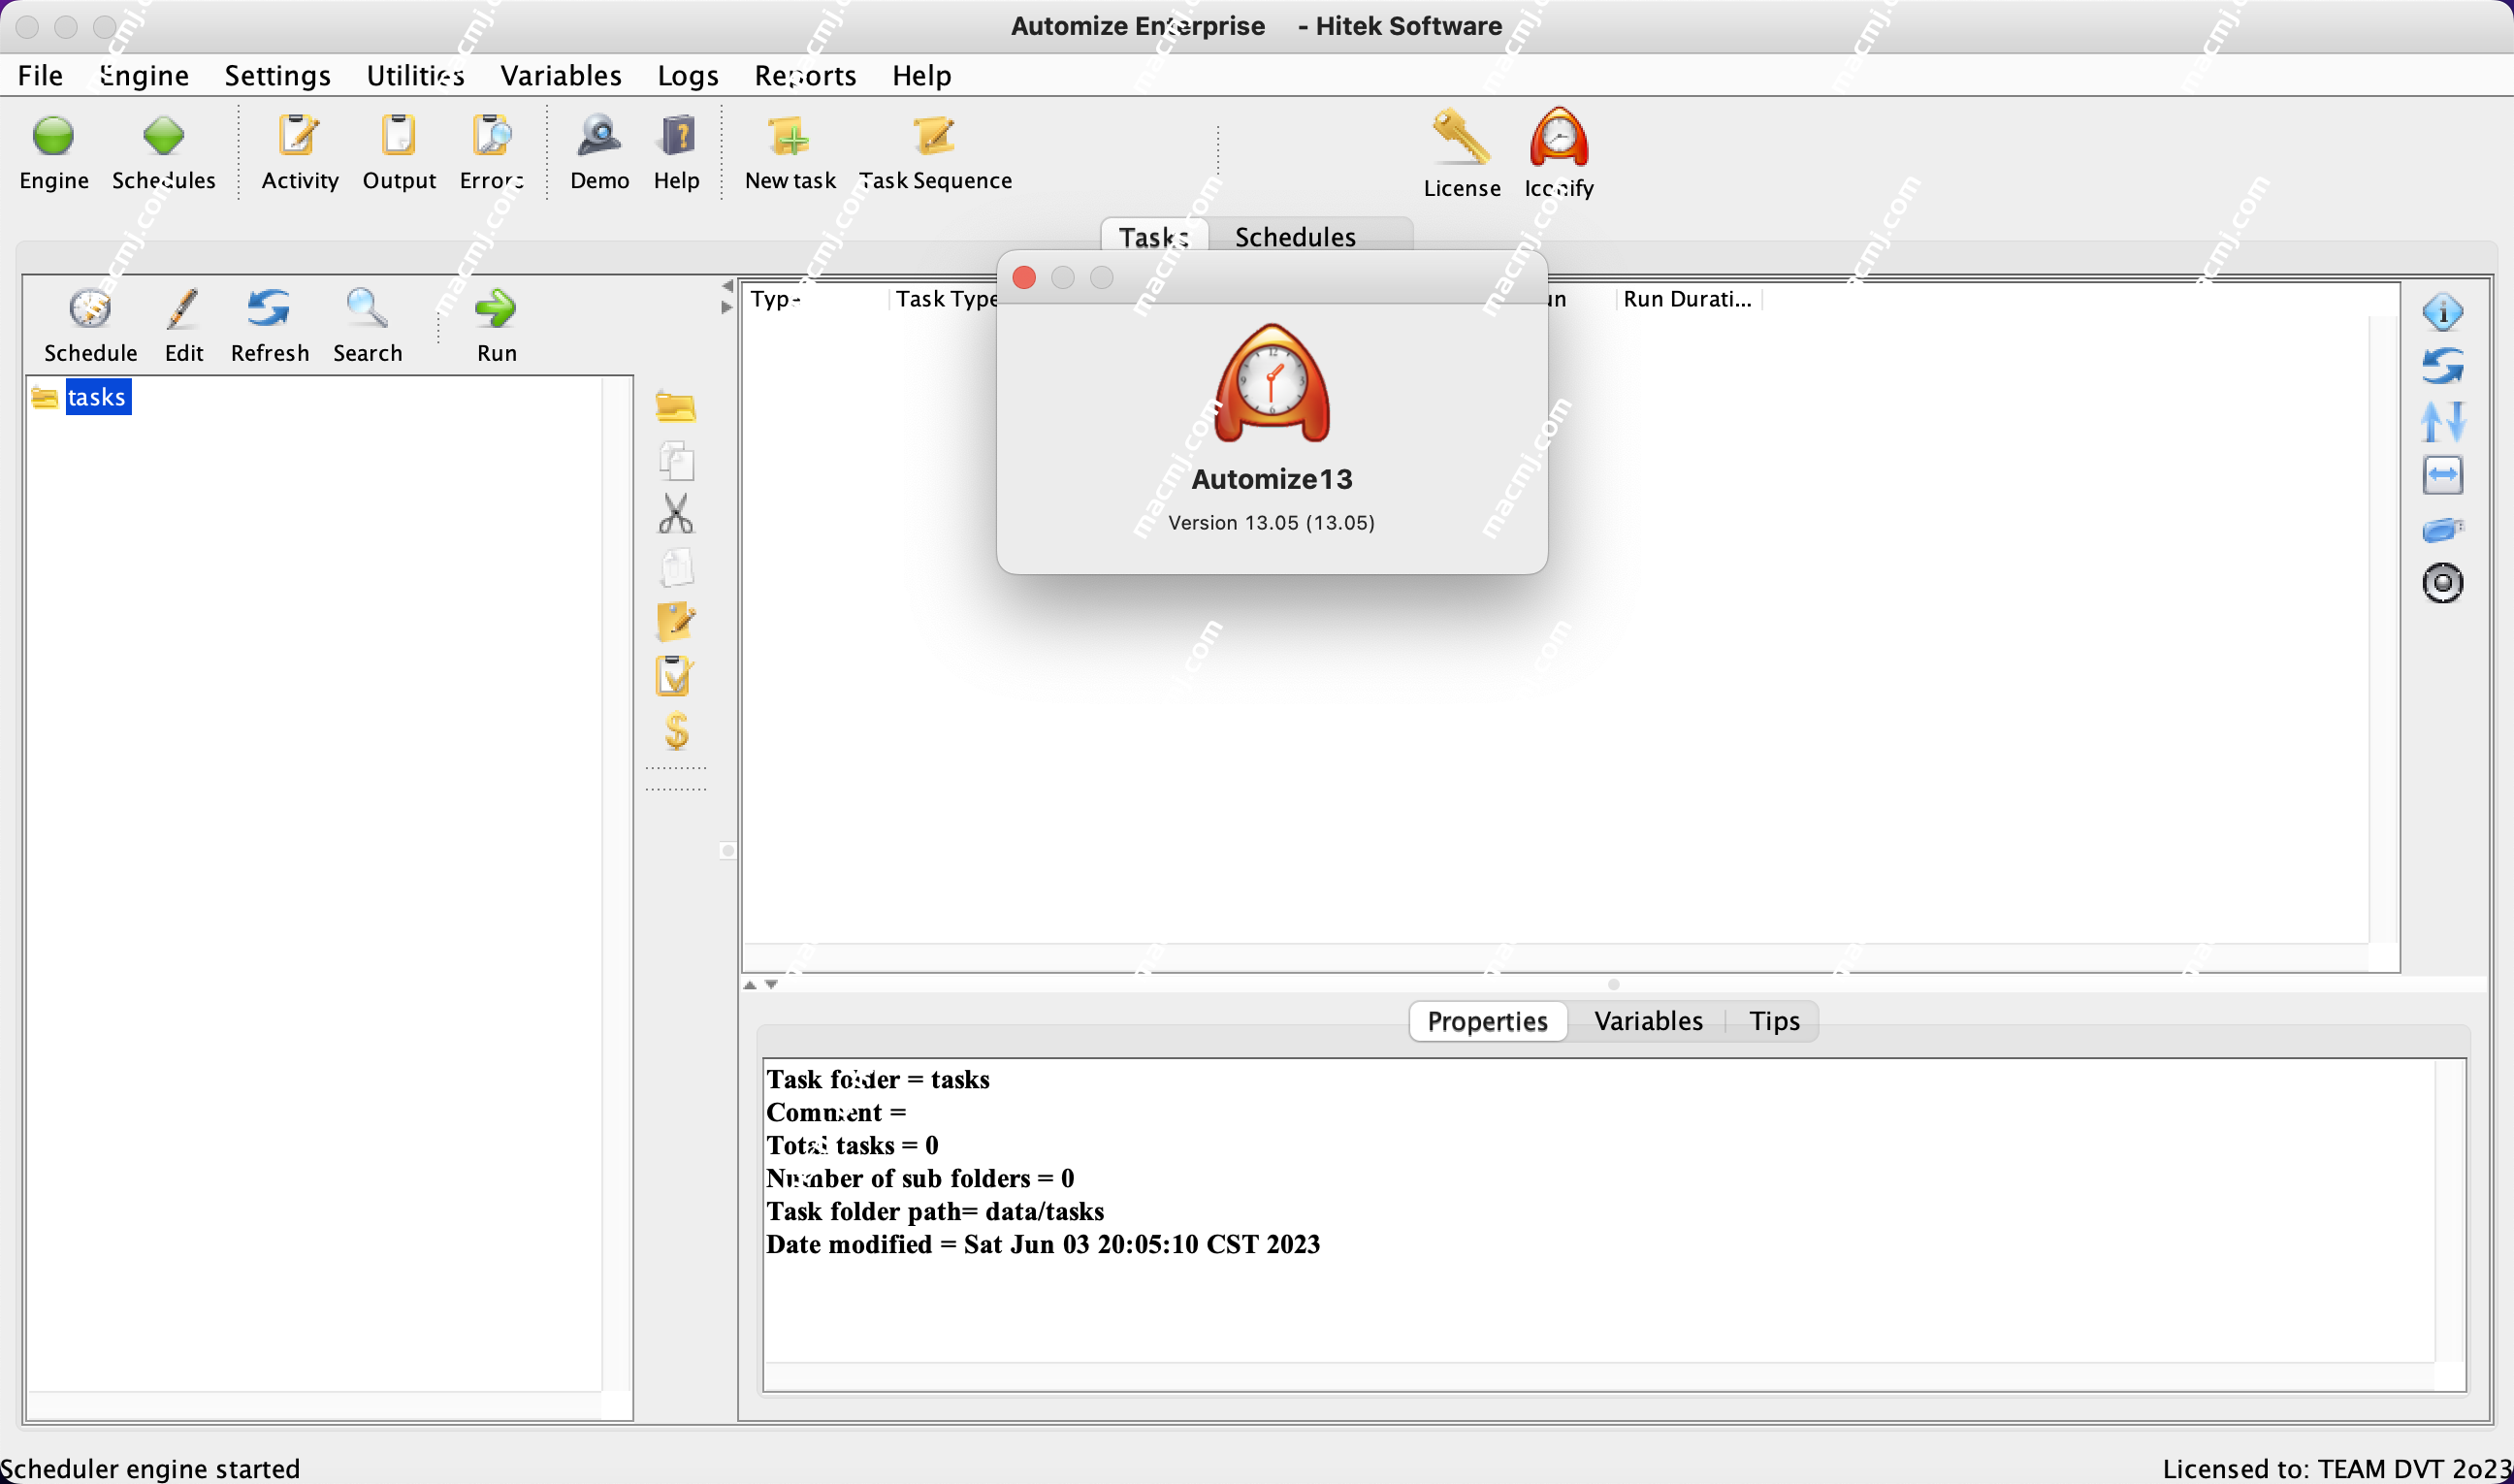Click the up triangle on the horizontal splitter
The width and height of the screenshot is (2514, 1484).
[750, 985]
